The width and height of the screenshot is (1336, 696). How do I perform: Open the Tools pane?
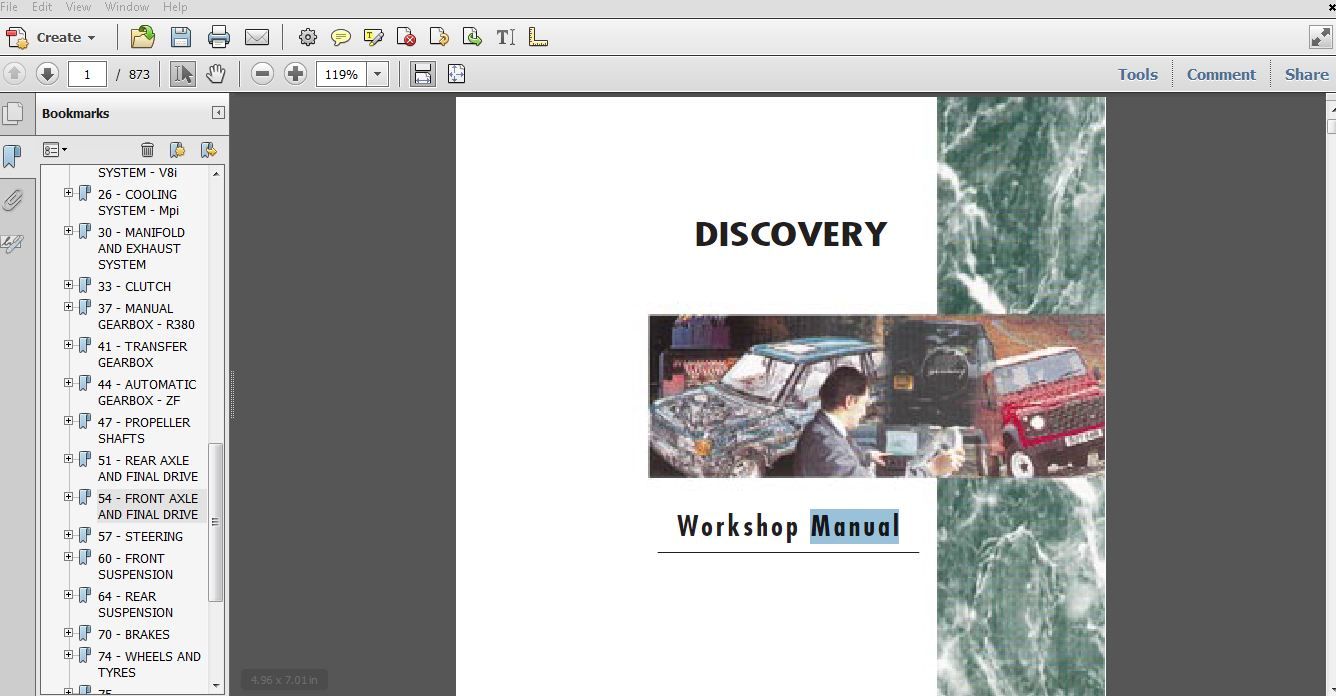[x=1137, y=74]
